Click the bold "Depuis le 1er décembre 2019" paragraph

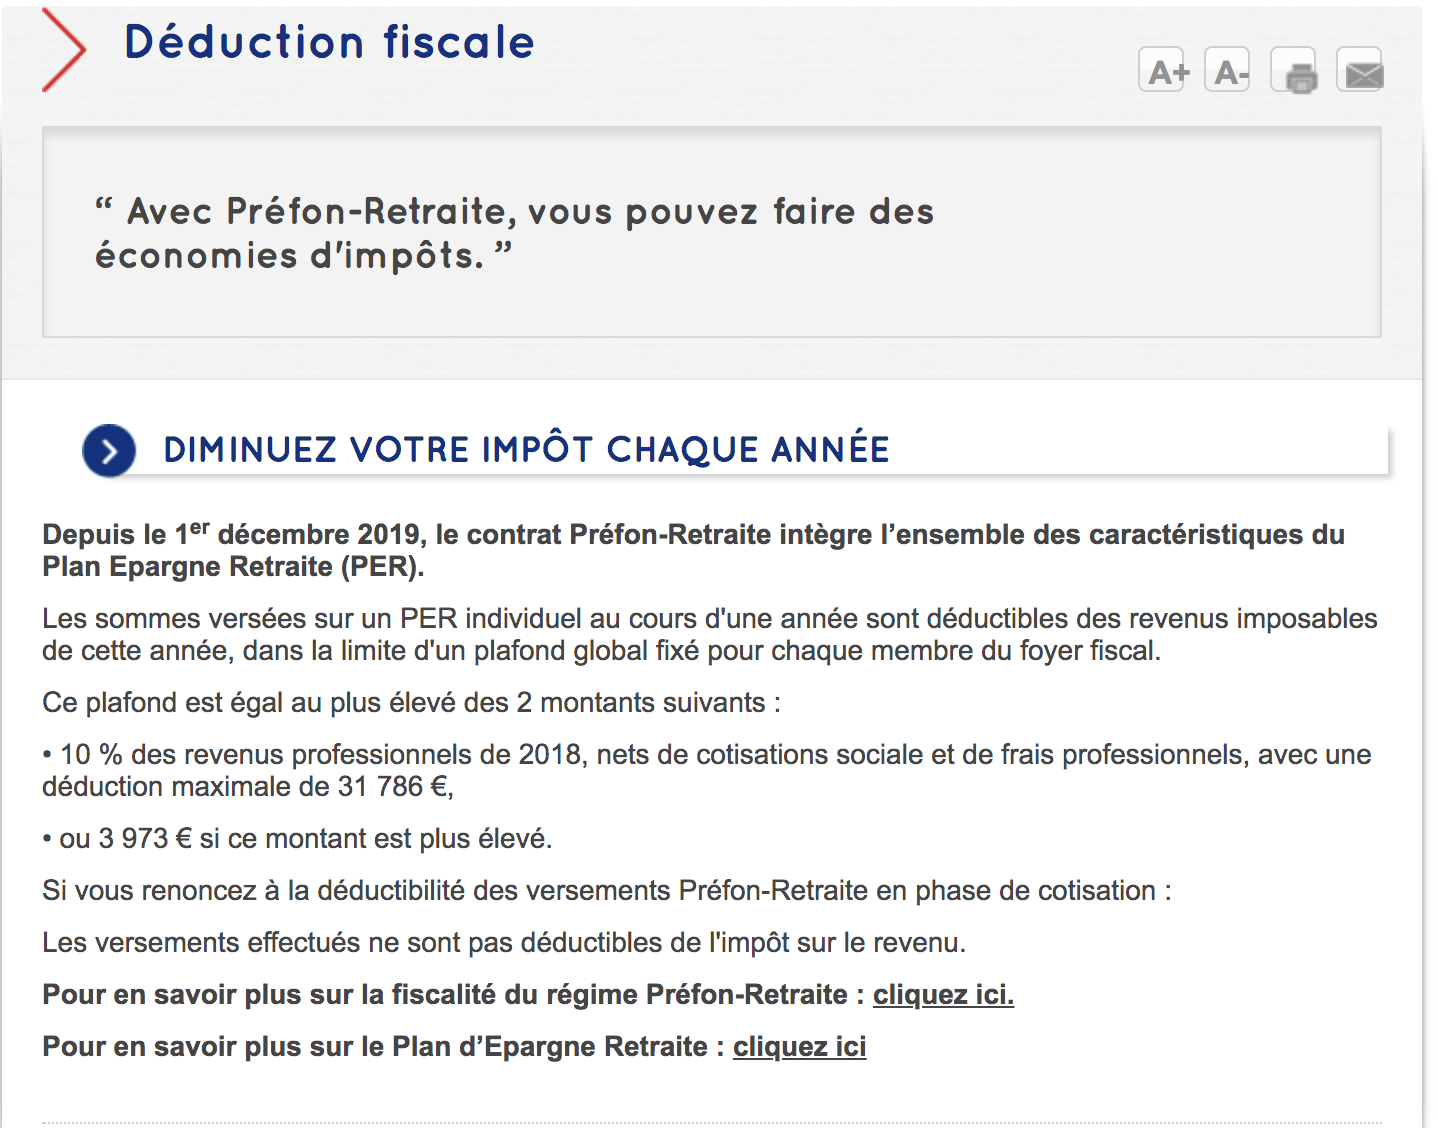(x=692, y=550)
